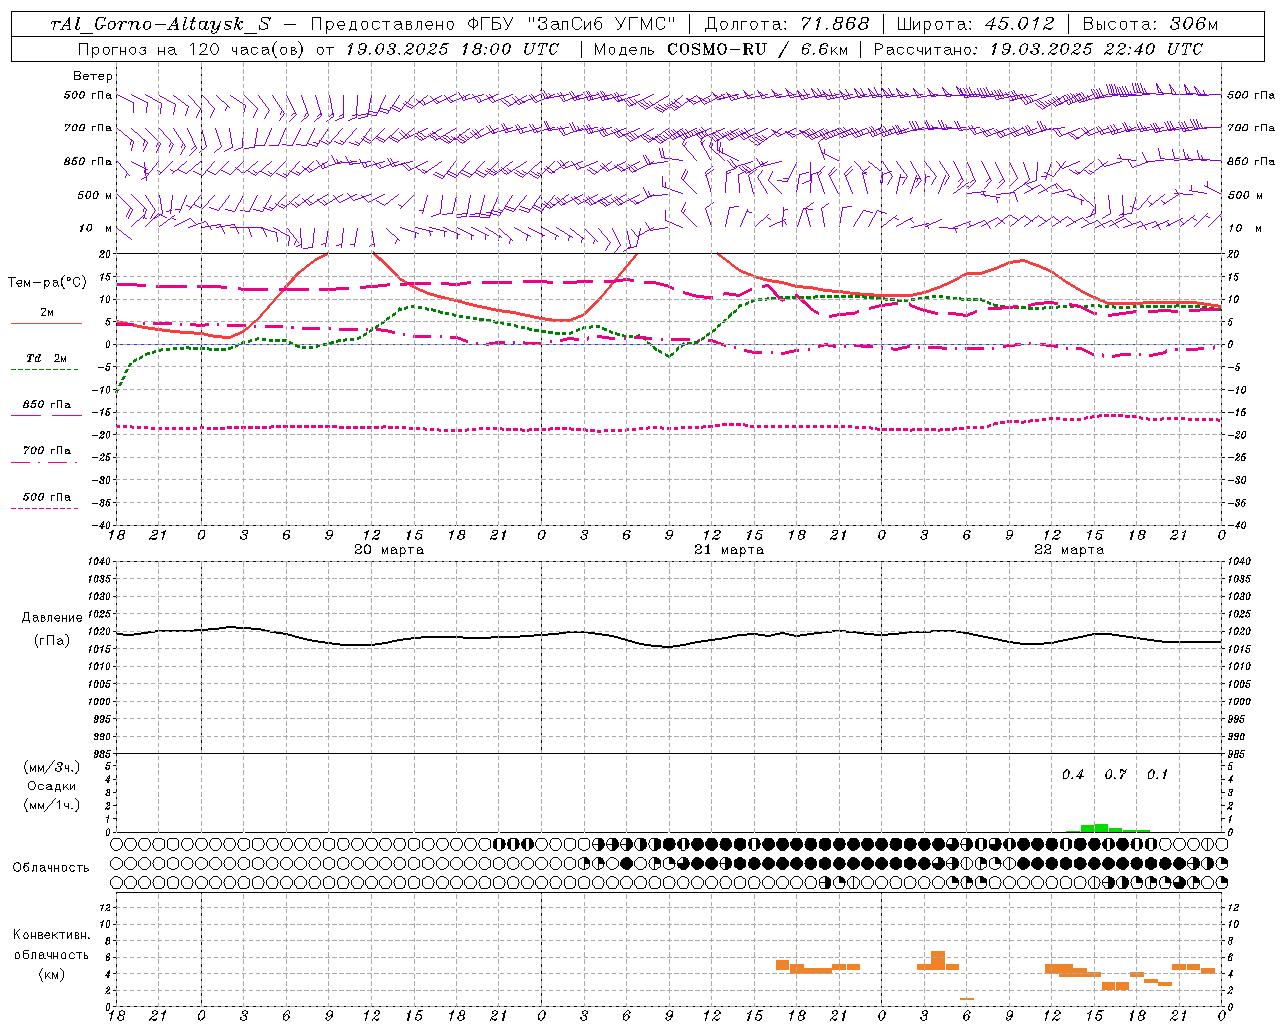Click the (км) convective height unit label
The height and width of the screenshot is (1024, 1280).
[52, 973]
